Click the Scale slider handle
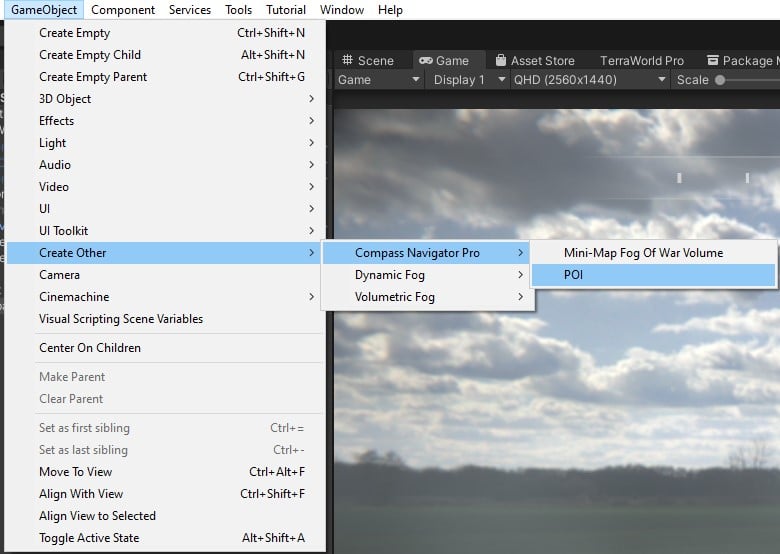The width and height of the screenshot is (780, 554). [x=719, y=80]
